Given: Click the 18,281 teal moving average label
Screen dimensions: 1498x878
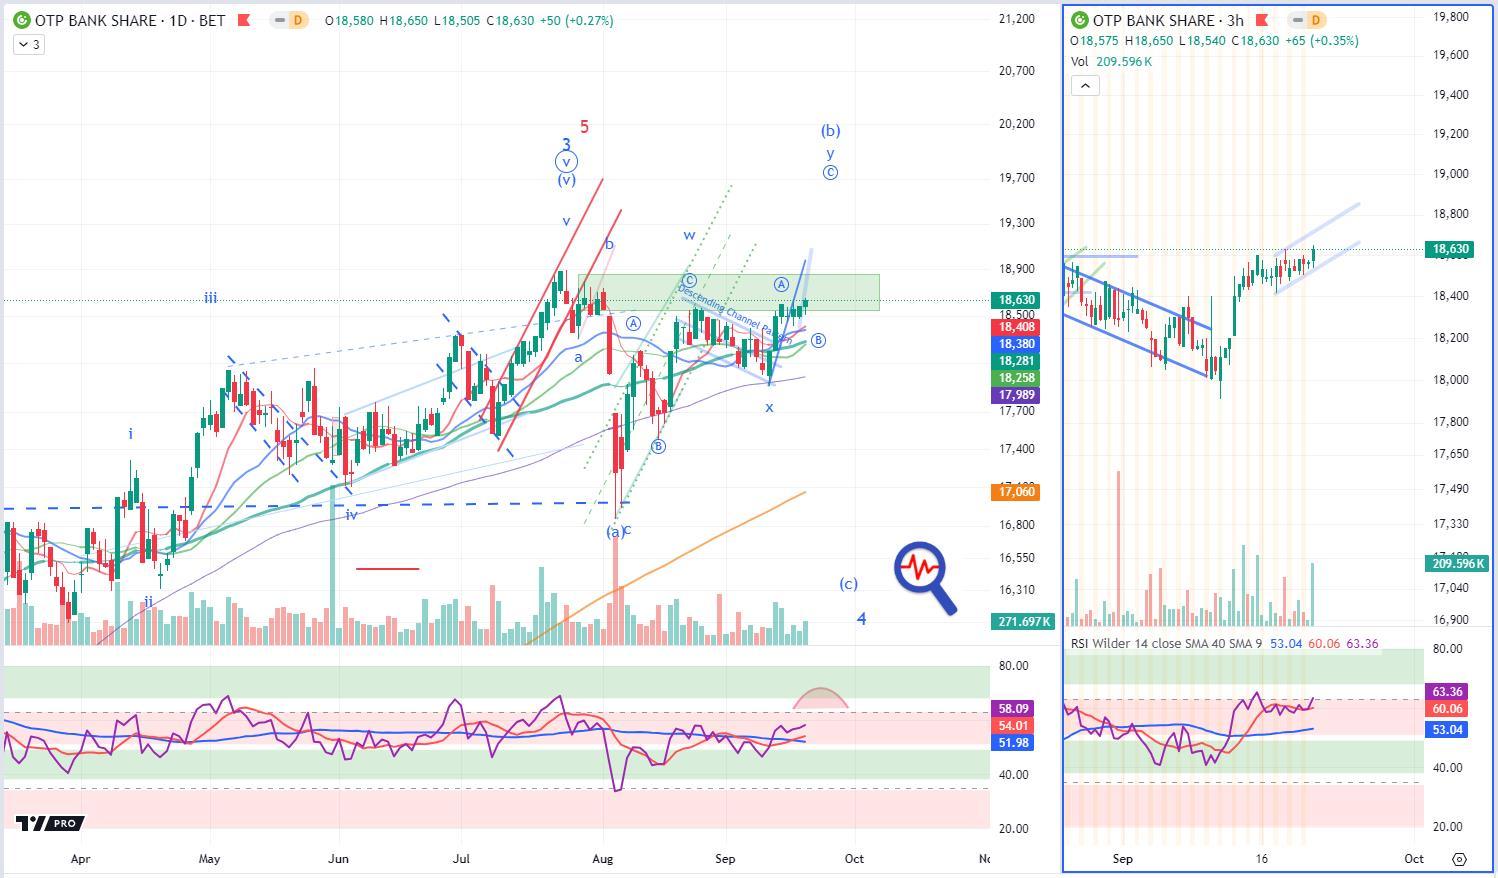Looking at the screenshot, I should pos(1015,361).
